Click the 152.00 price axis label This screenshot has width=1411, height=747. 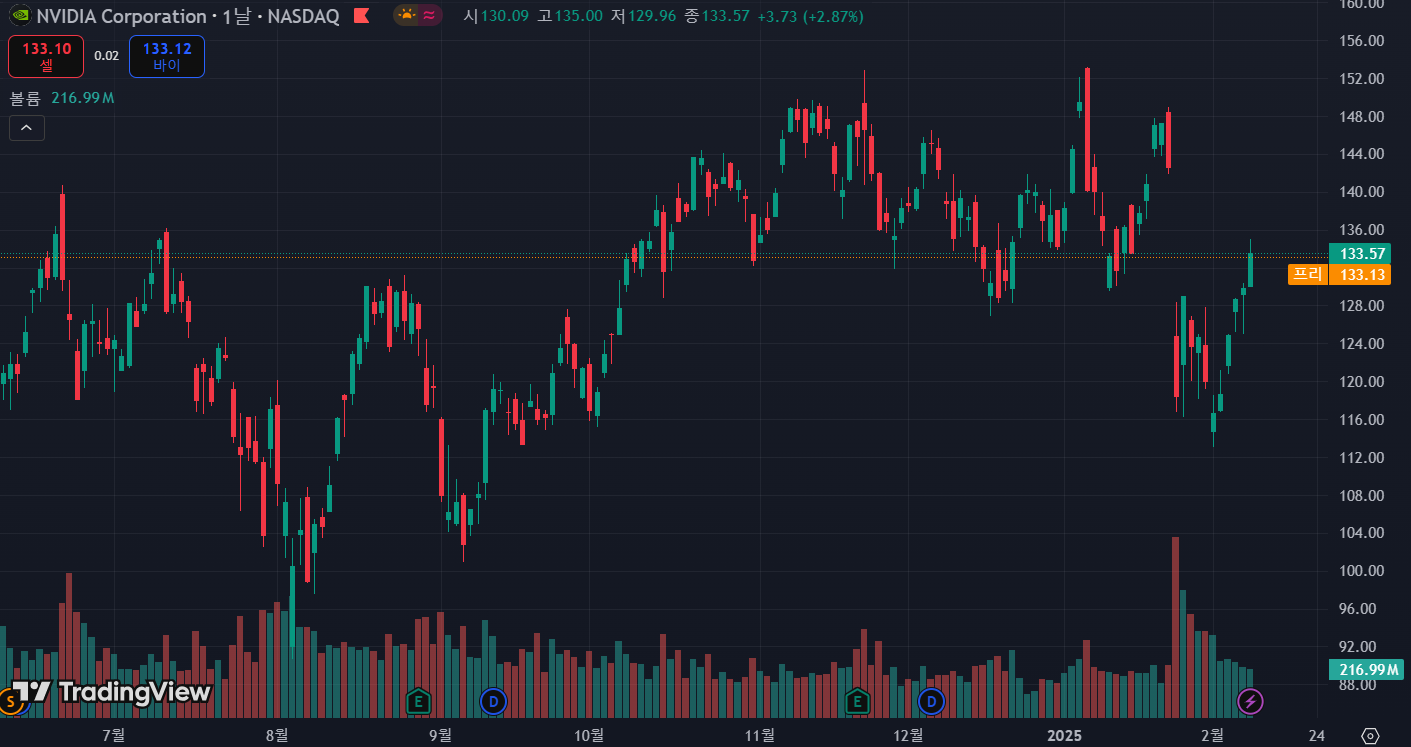click(x=1362, y=79)
